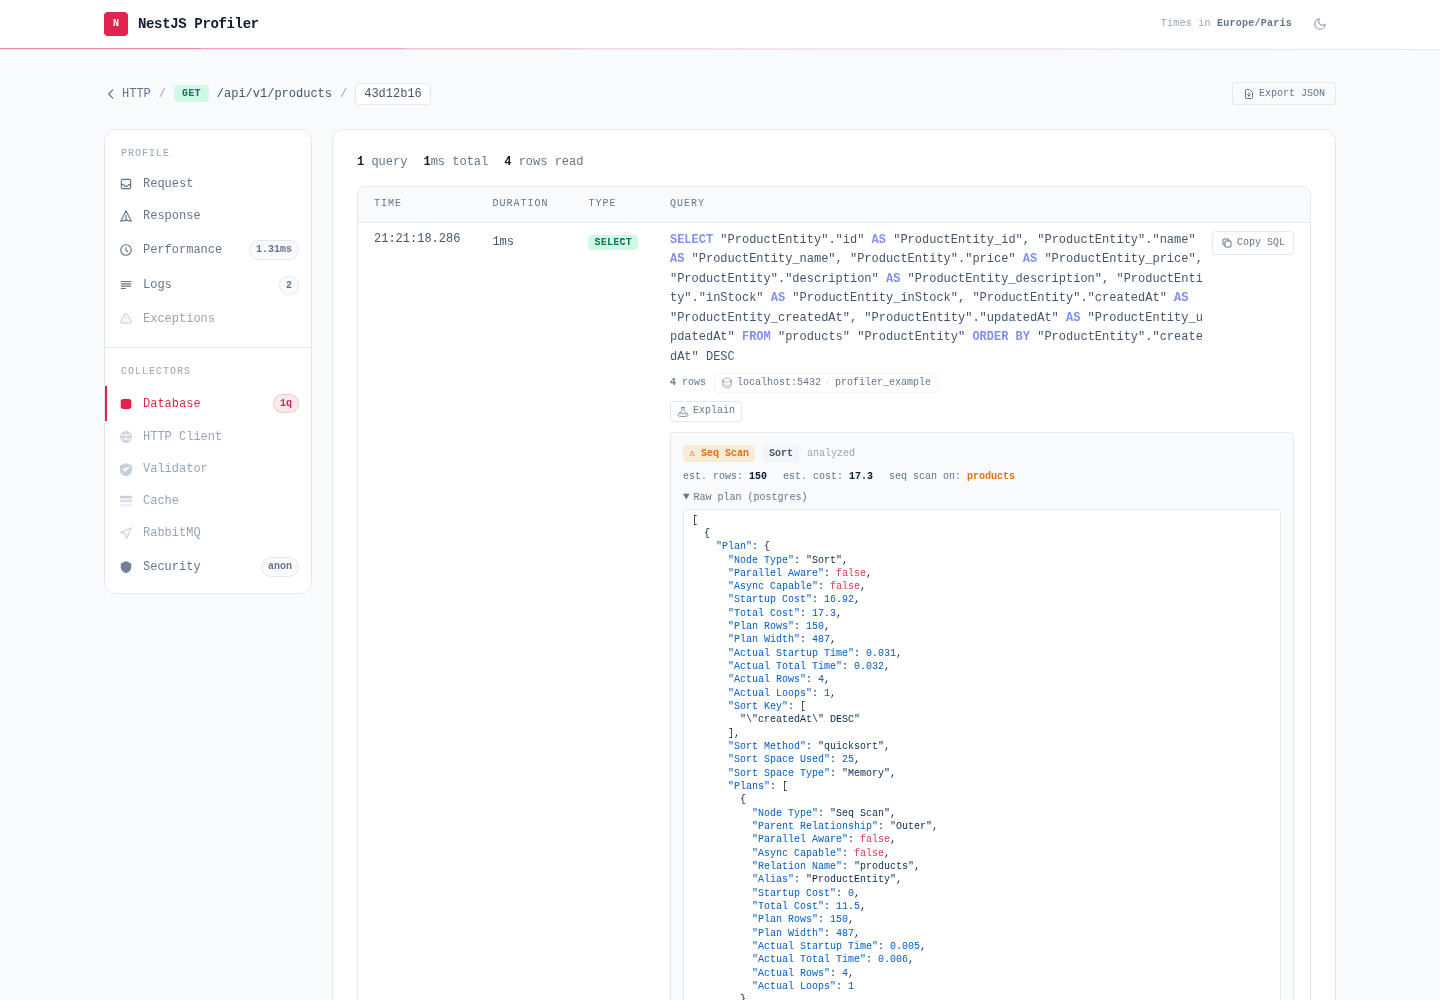Copy the SQL query
This screenshot has height=1000, width=1440.
coord(1253,243)
